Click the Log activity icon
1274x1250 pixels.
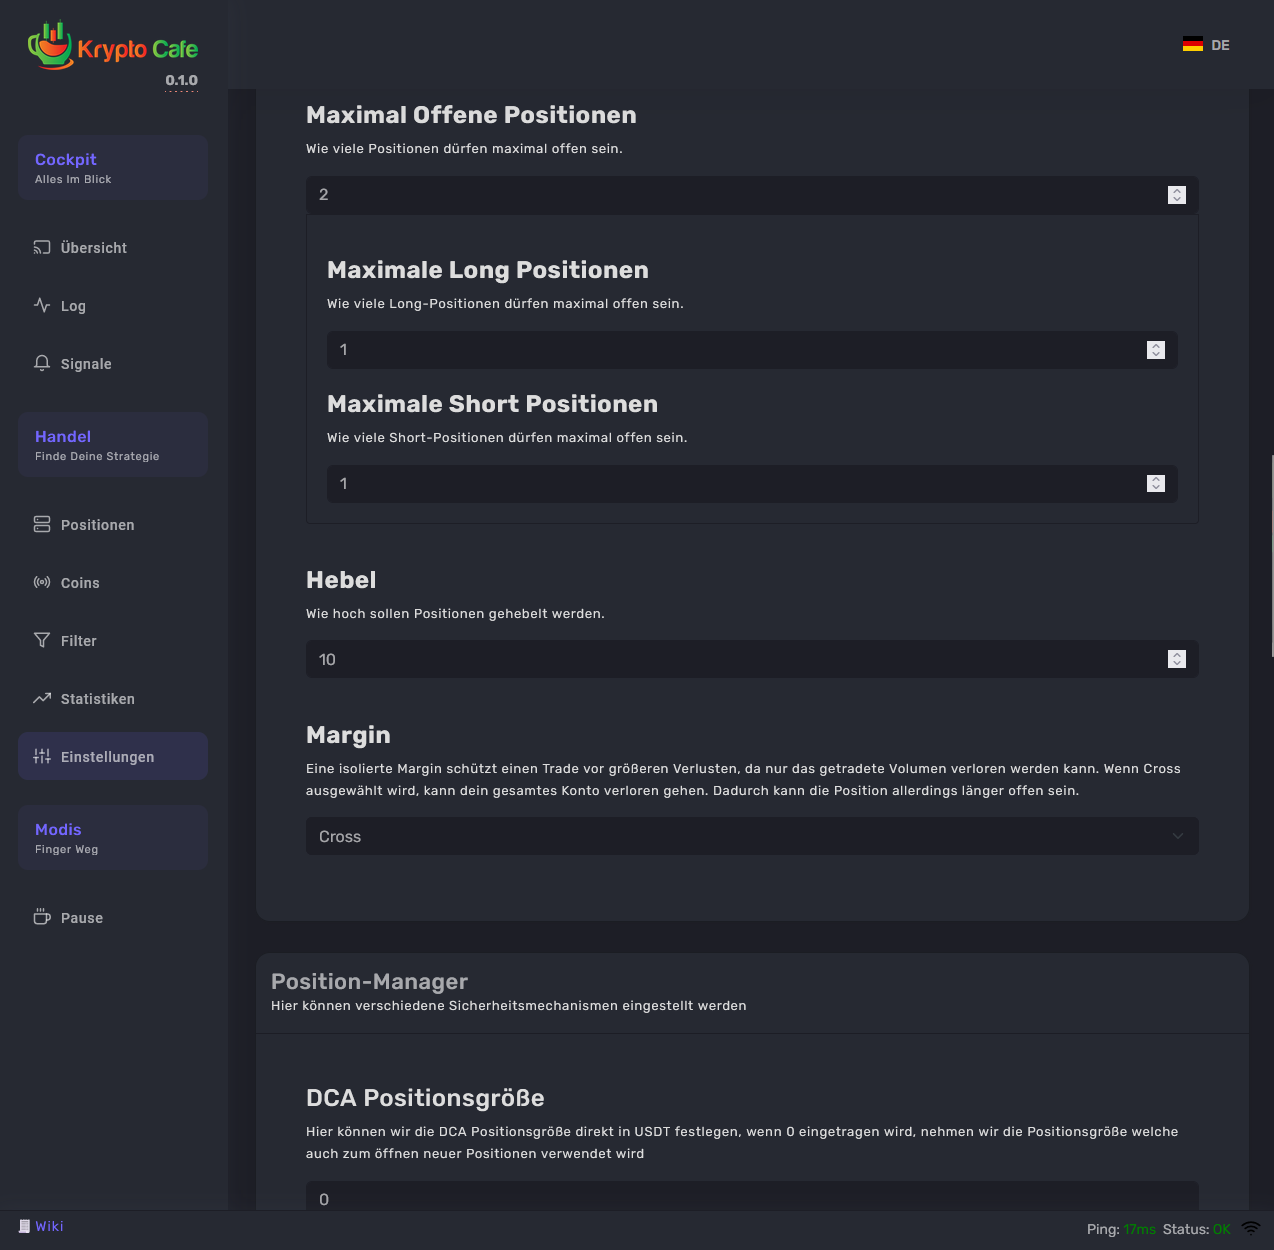42,305
